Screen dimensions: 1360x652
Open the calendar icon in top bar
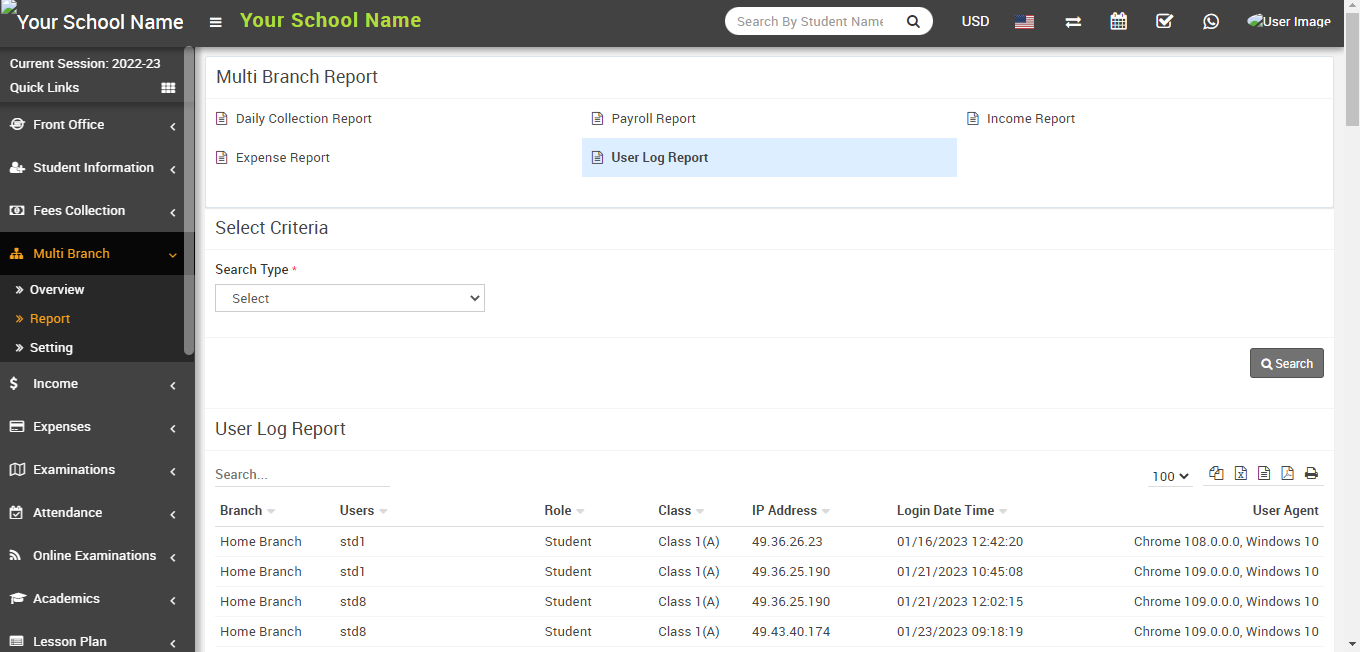[x=1118, y=21]
